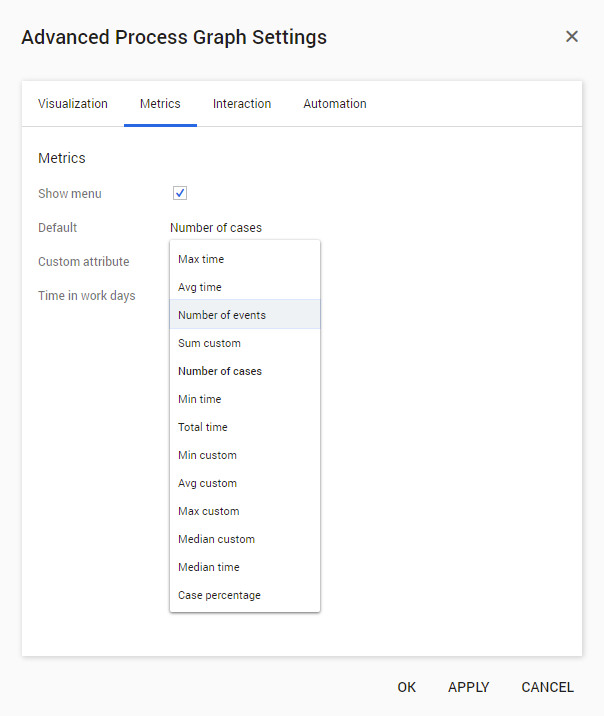
Task: Click the APPLY button
Action: tap(469, 687)
